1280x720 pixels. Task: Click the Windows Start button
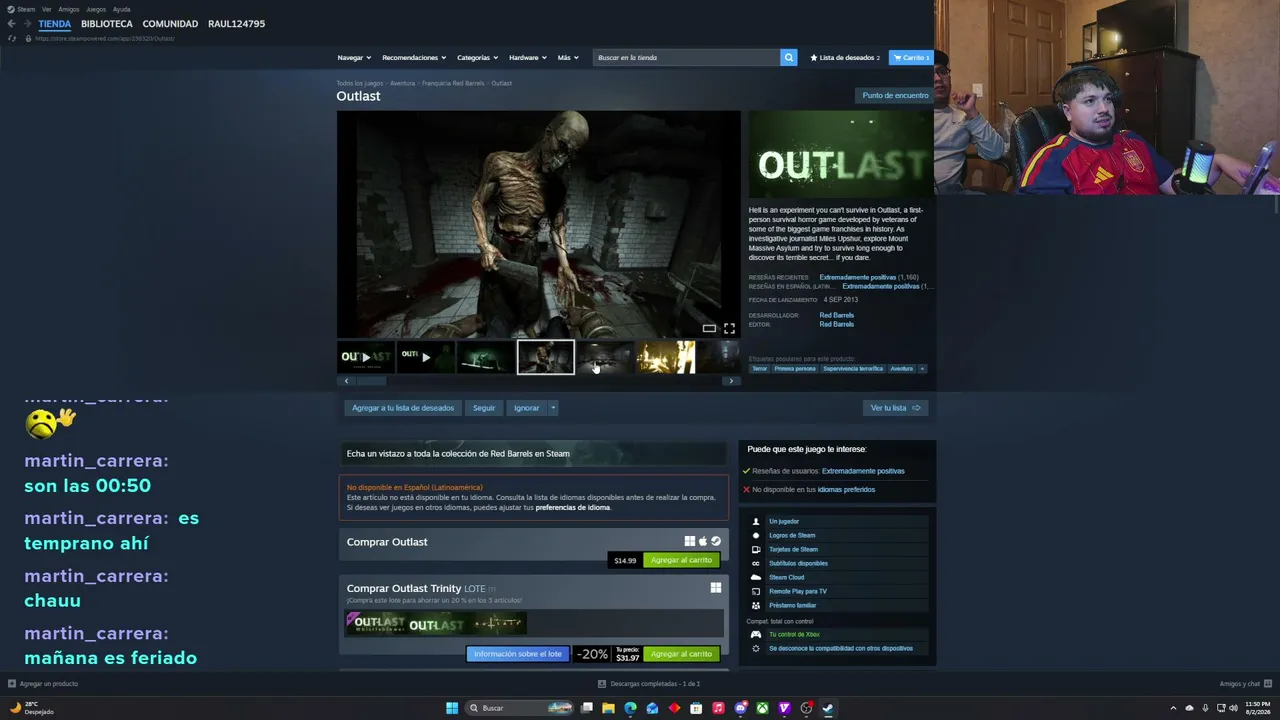coord(452,708)
